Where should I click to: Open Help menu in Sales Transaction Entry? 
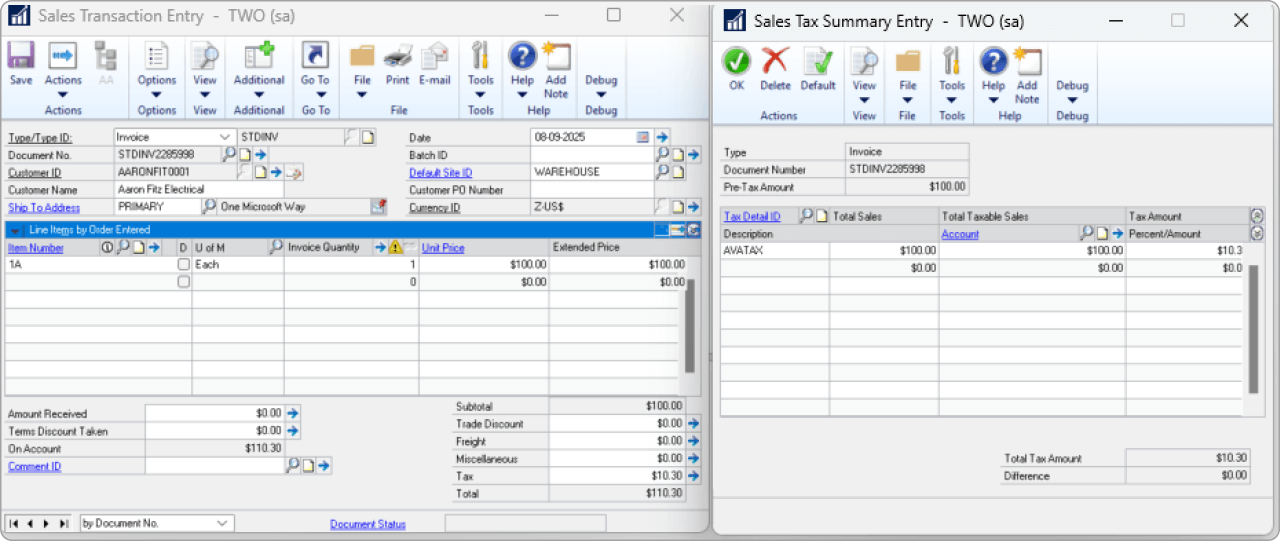click(x=522, y=70)
